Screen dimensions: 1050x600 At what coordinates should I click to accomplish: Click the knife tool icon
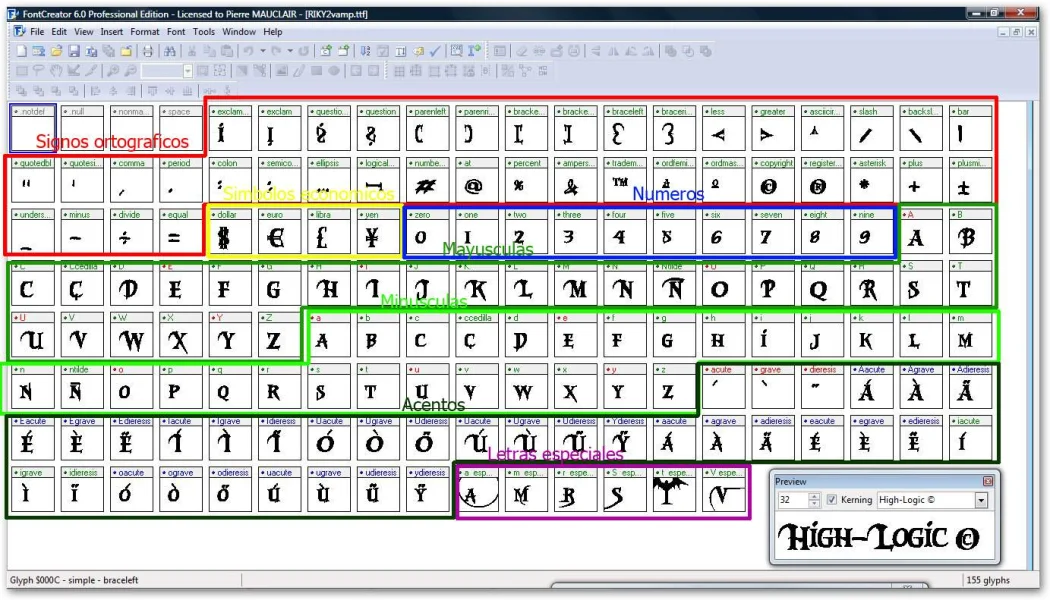pos(91,71)
